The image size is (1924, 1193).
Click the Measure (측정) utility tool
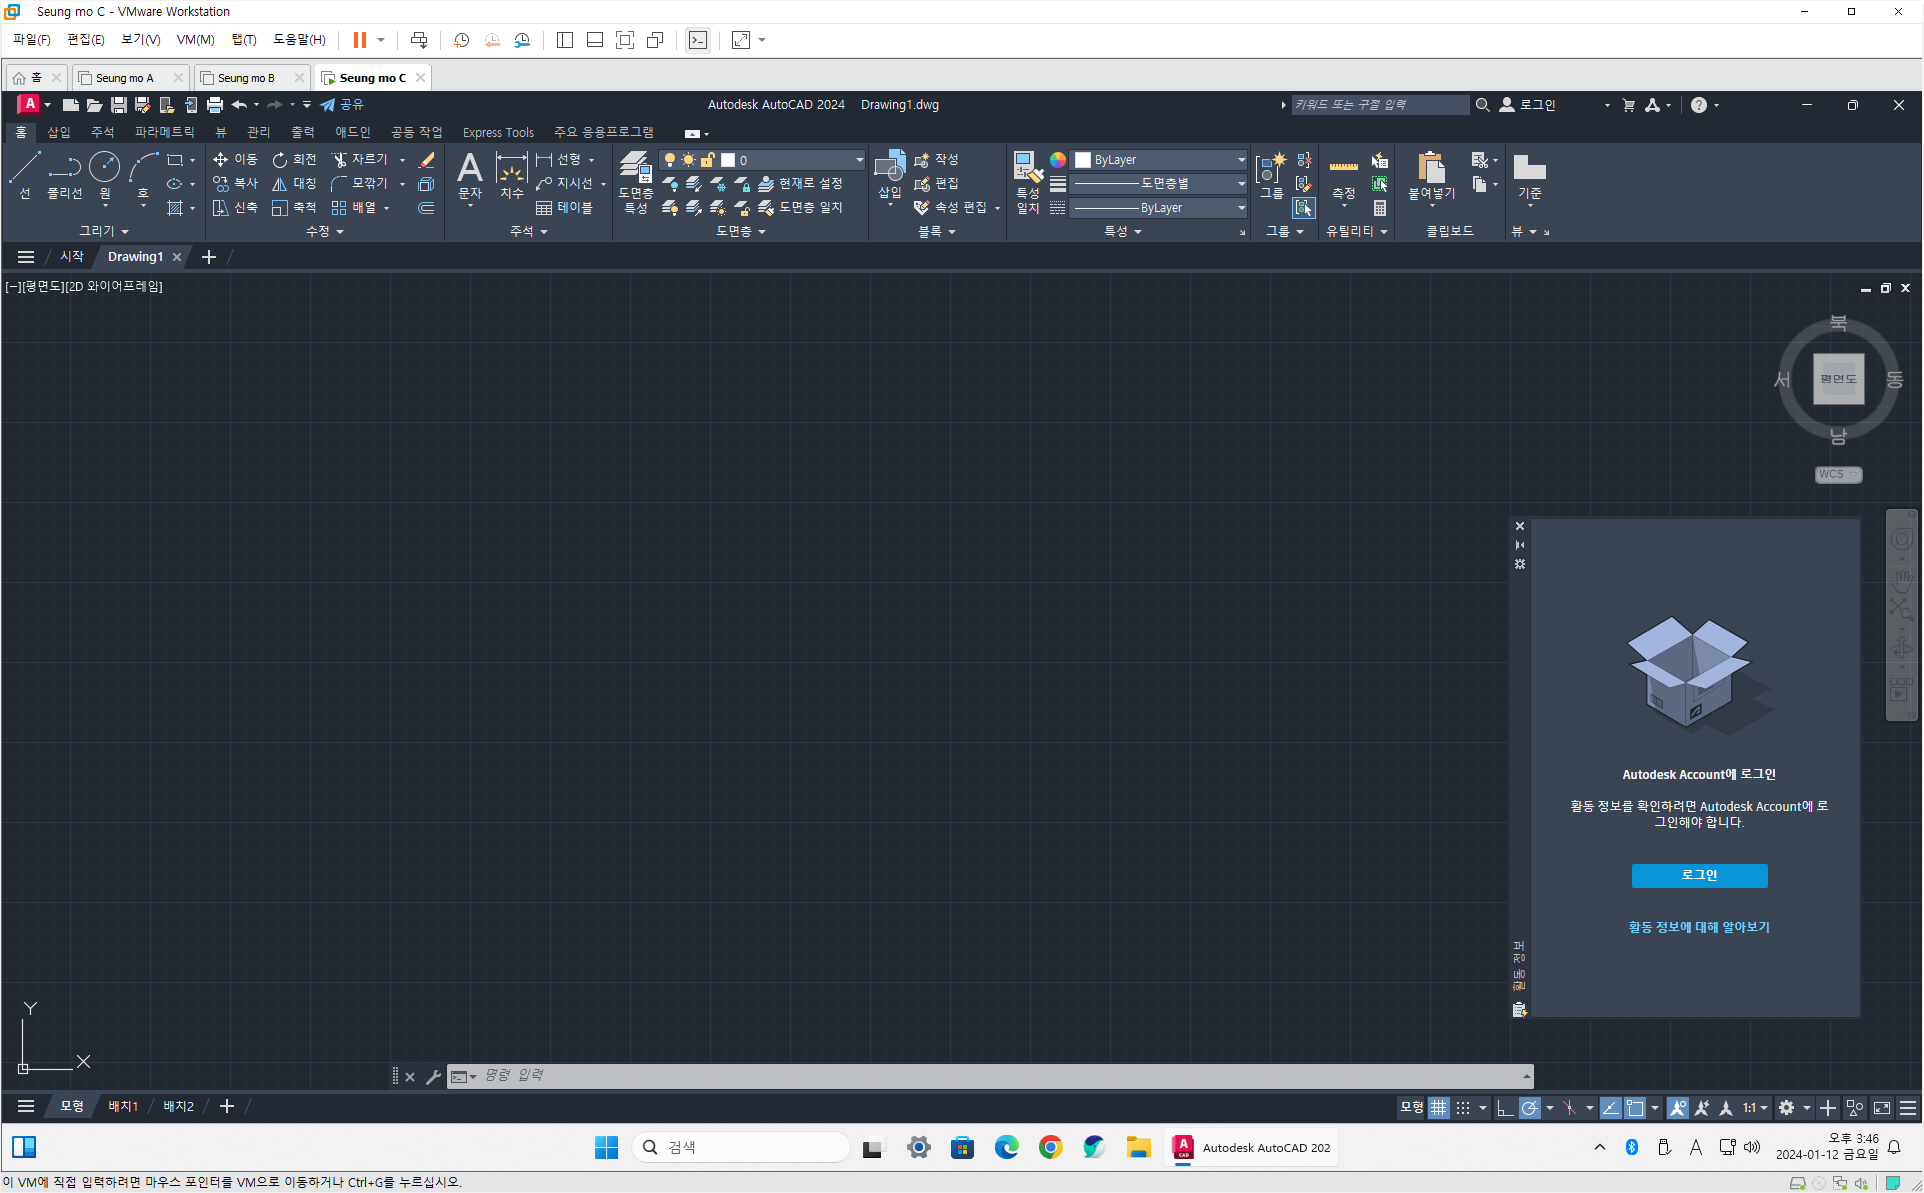tap(1343, 178)
